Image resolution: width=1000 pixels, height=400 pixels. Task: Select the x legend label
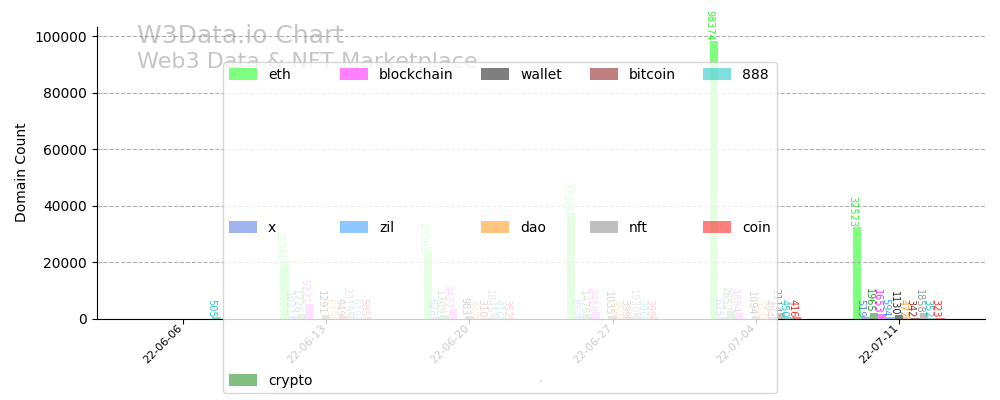tap(272, 227)
